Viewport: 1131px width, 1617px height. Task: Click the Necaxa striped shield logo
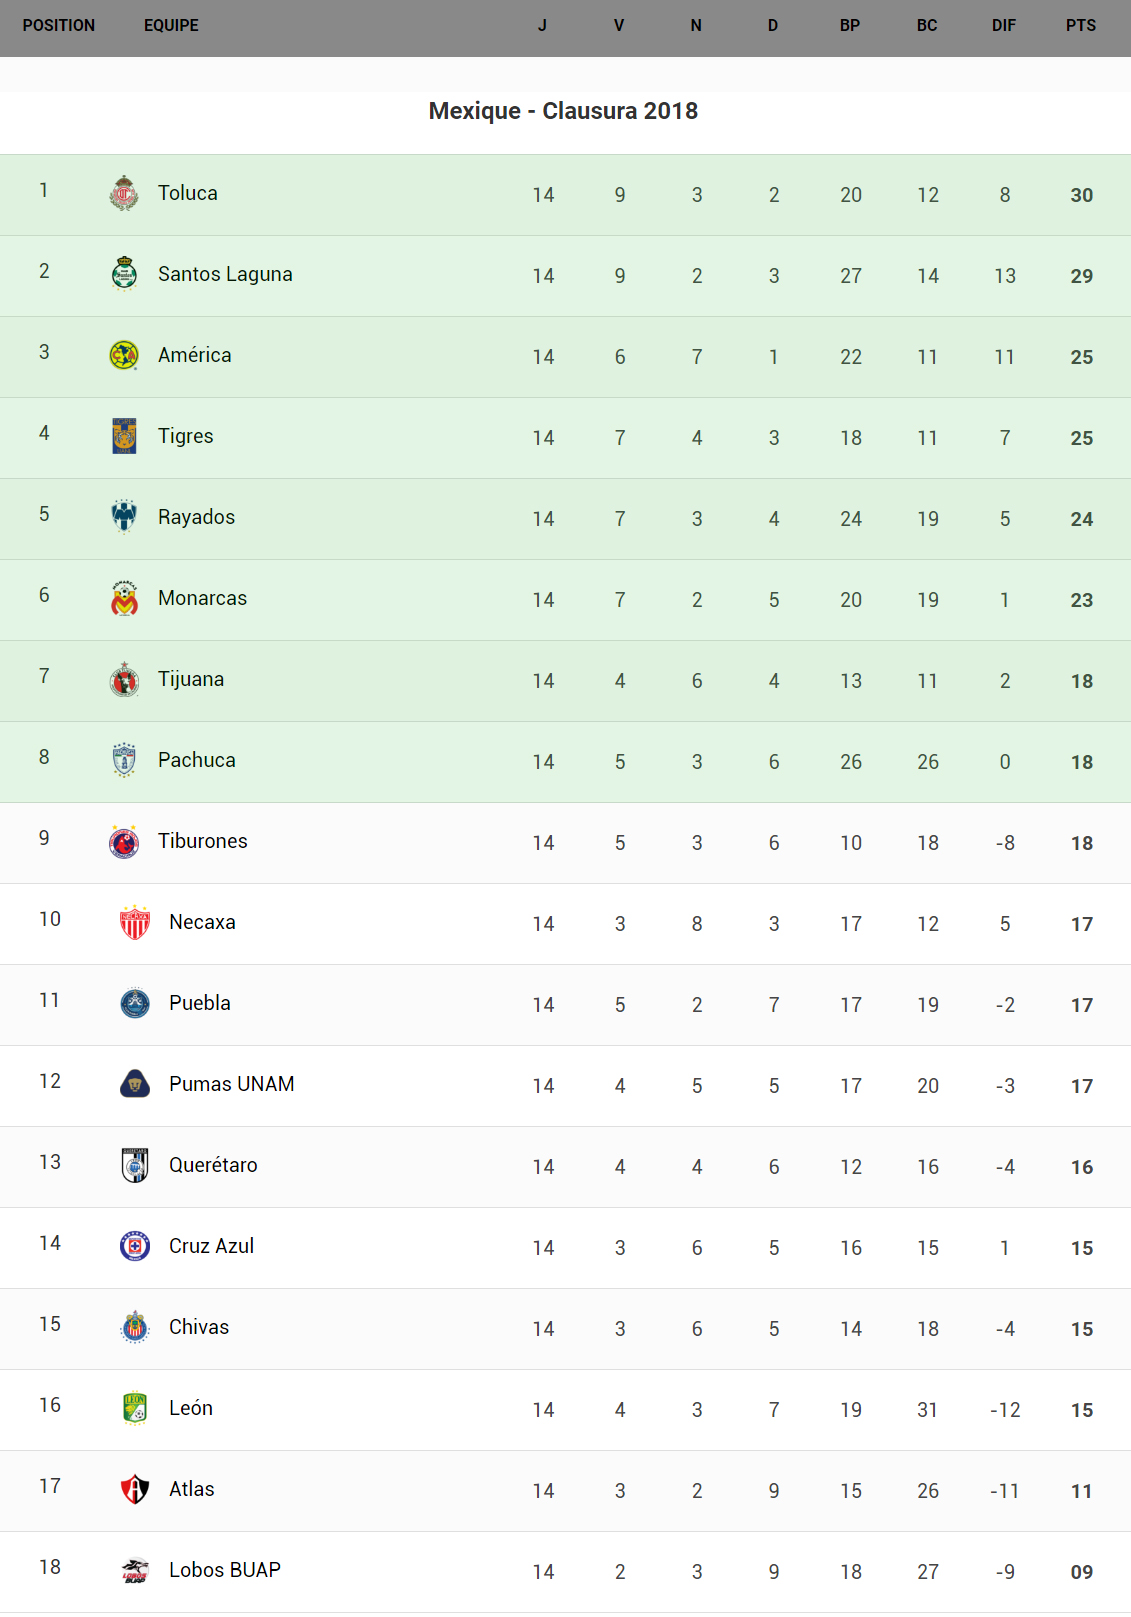[x=135, y=922]
